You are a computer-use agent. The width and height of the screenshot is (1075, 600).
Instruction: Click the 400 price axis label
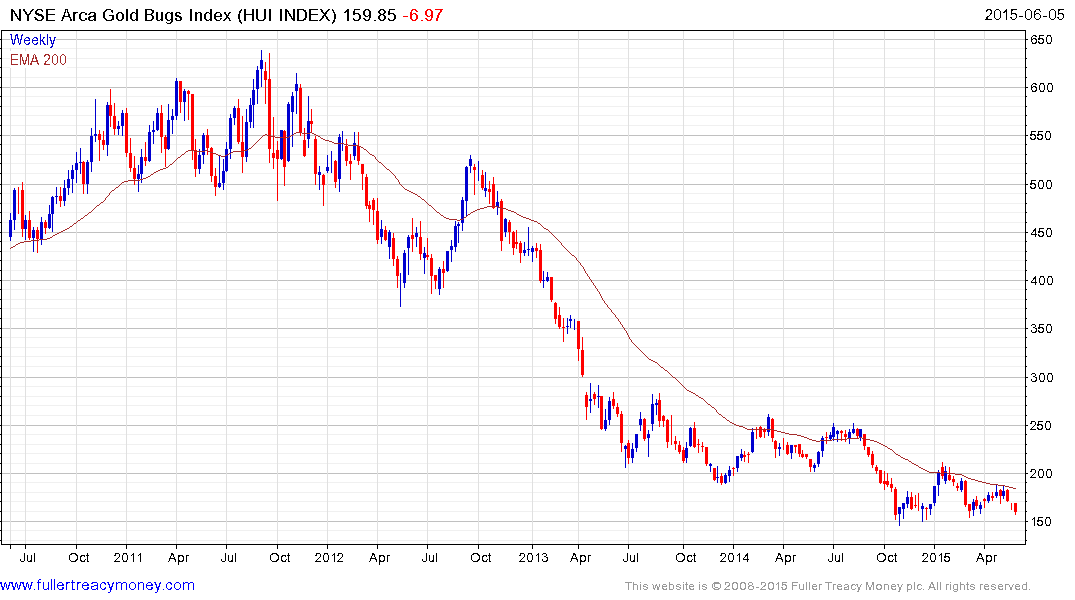(x=1041, y=280)
